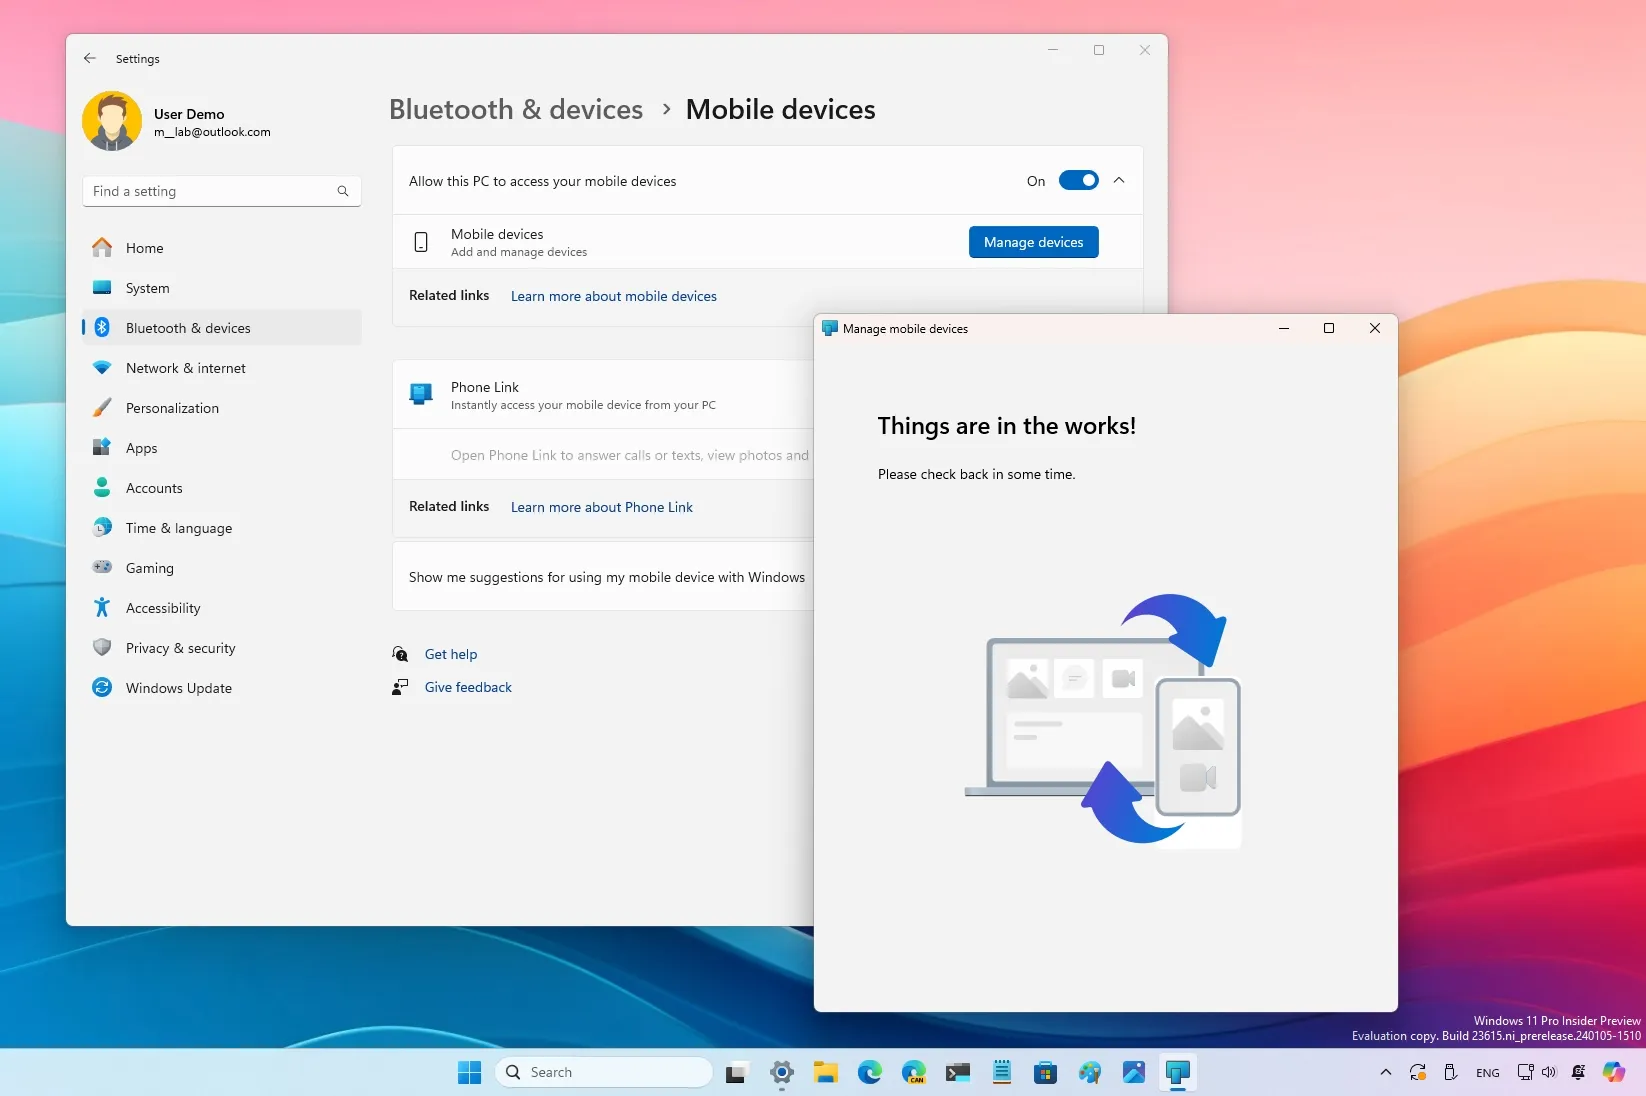The image size is (1646, 1096).
Task: Toggle suggestions for using my mobile device
Action: click(607, 577)
